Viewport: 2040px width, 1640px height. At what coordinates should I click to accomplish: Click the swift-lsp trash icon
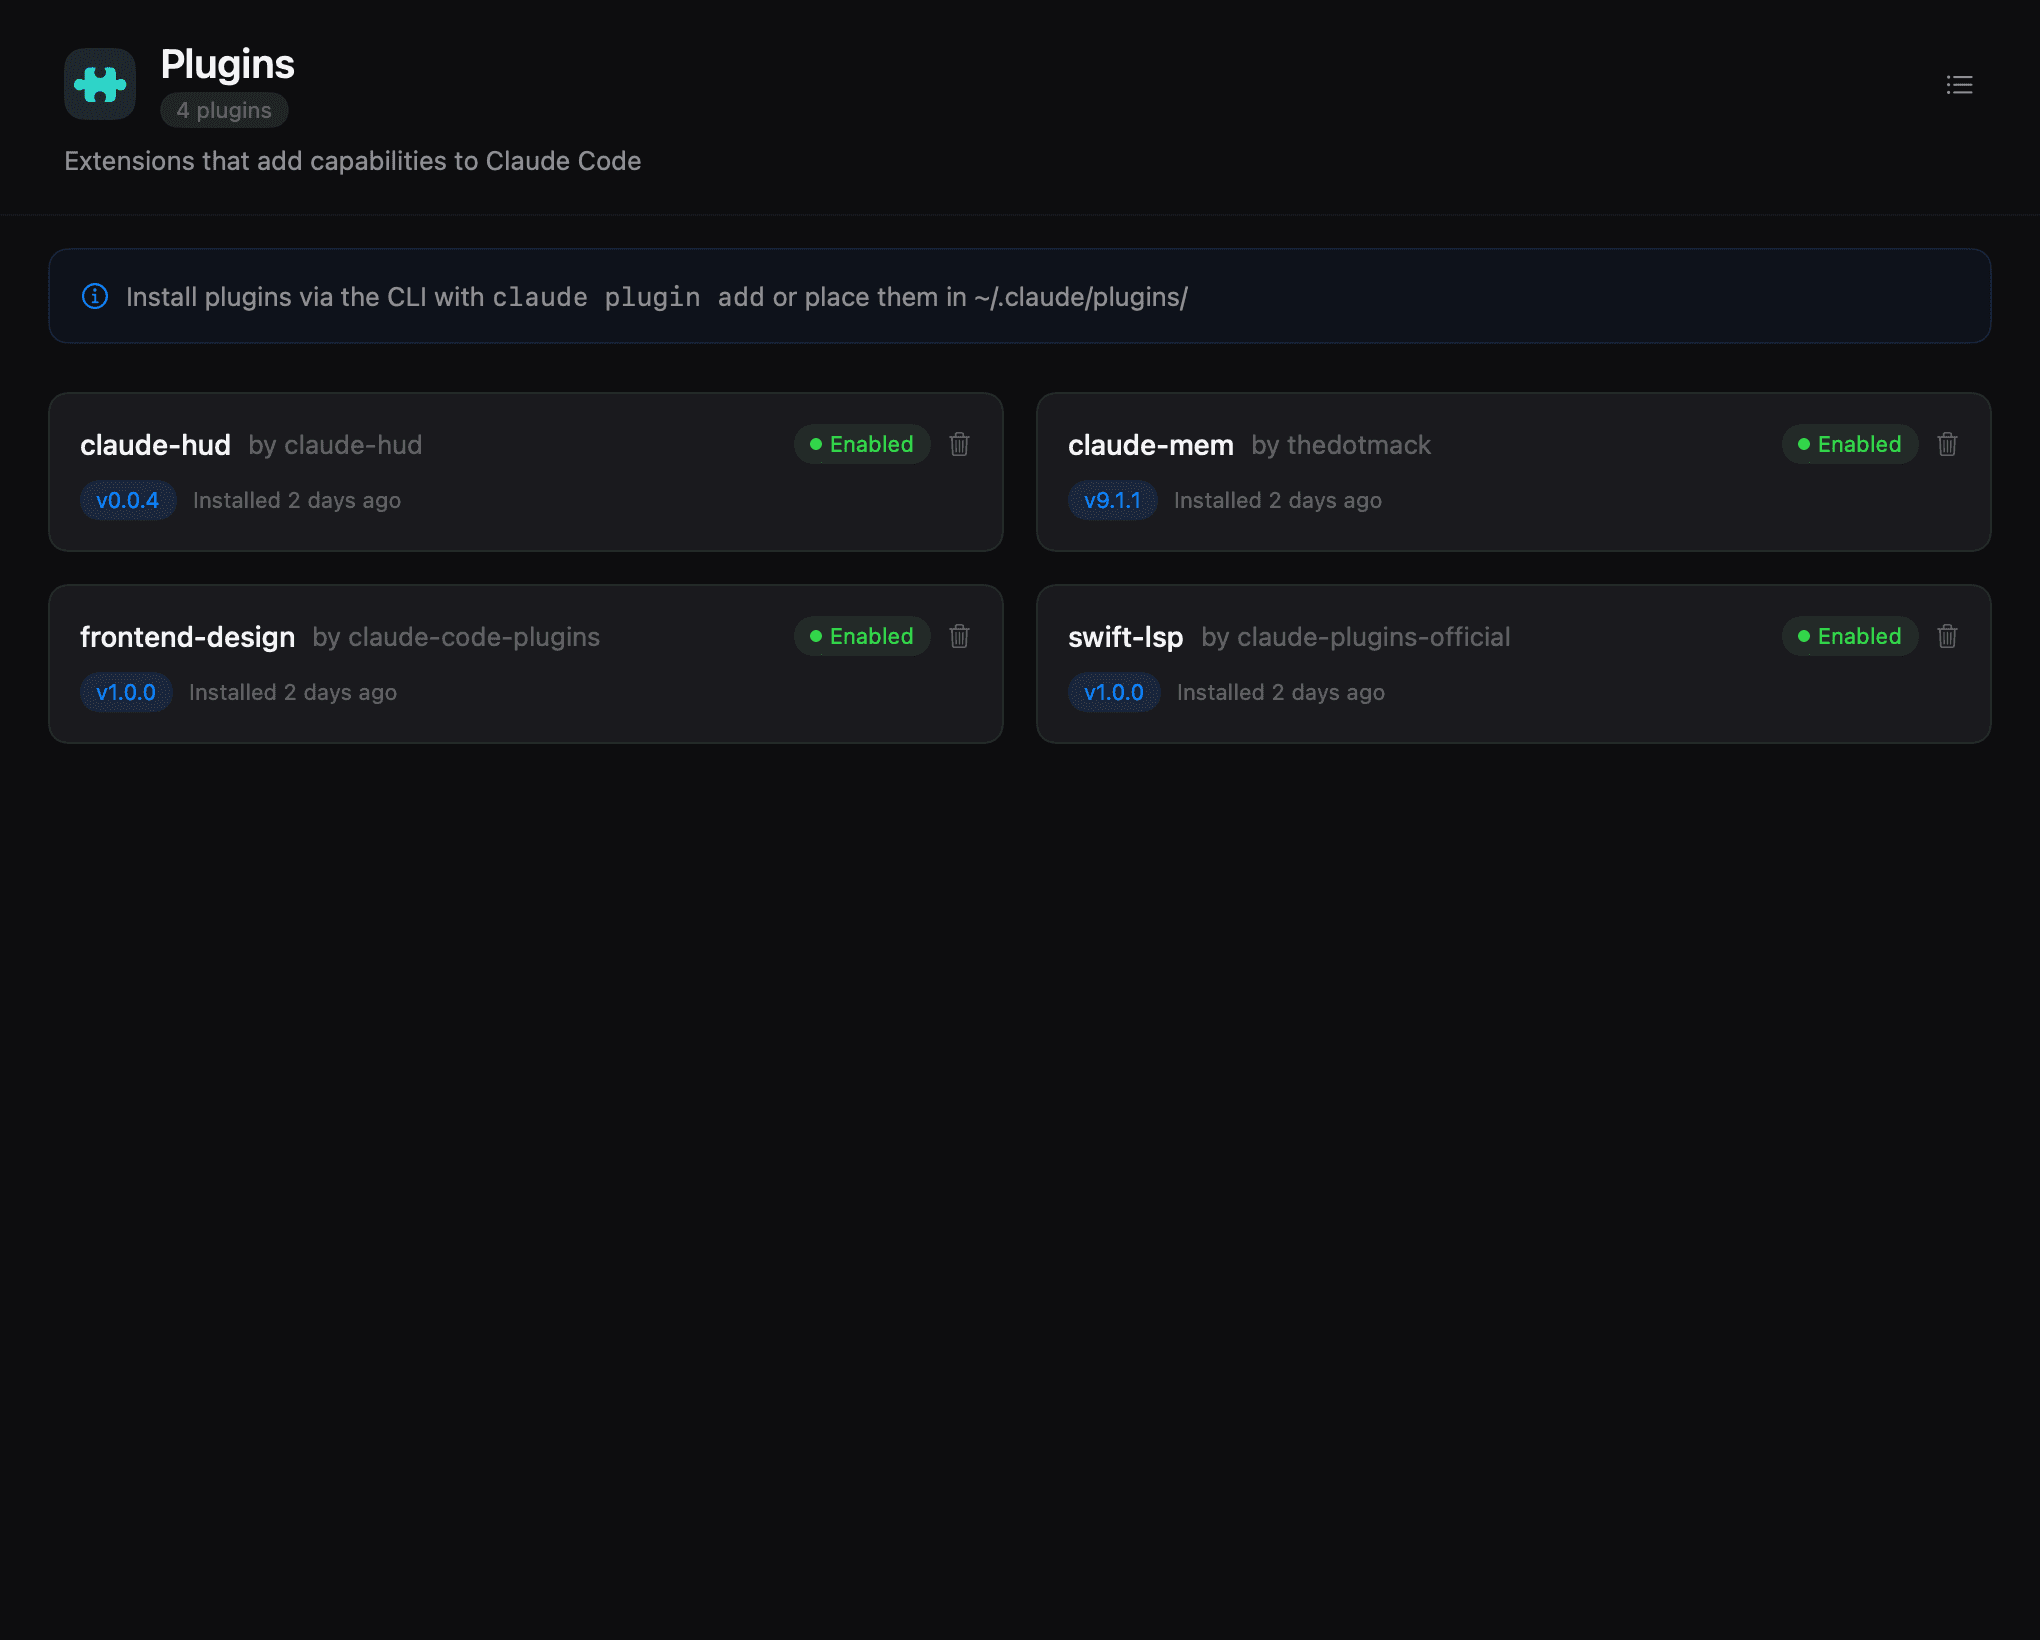(x=1947, y=636)
